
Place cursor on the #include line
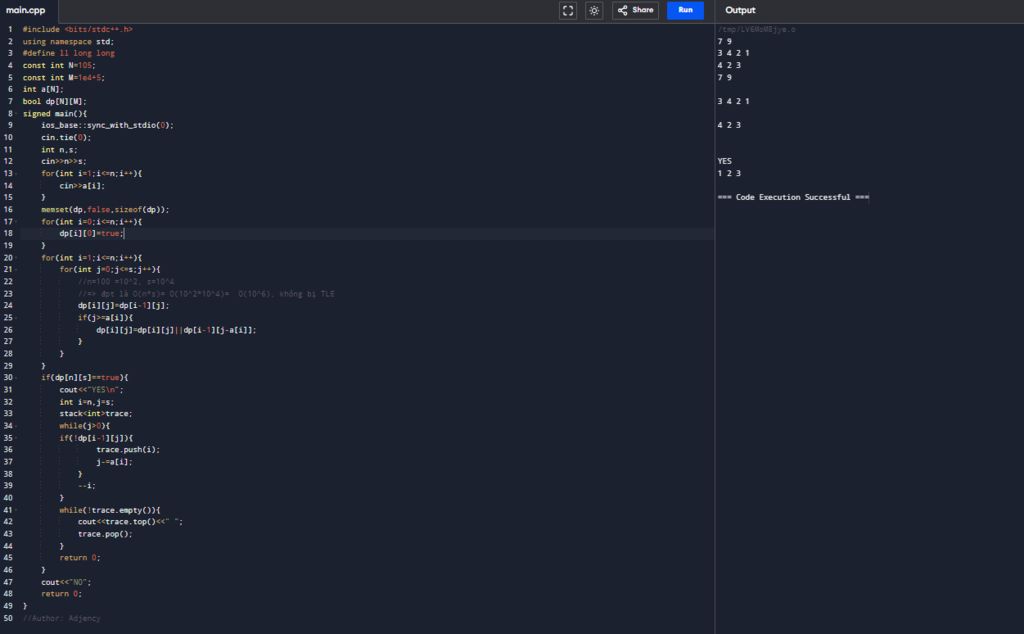point(77,30)
